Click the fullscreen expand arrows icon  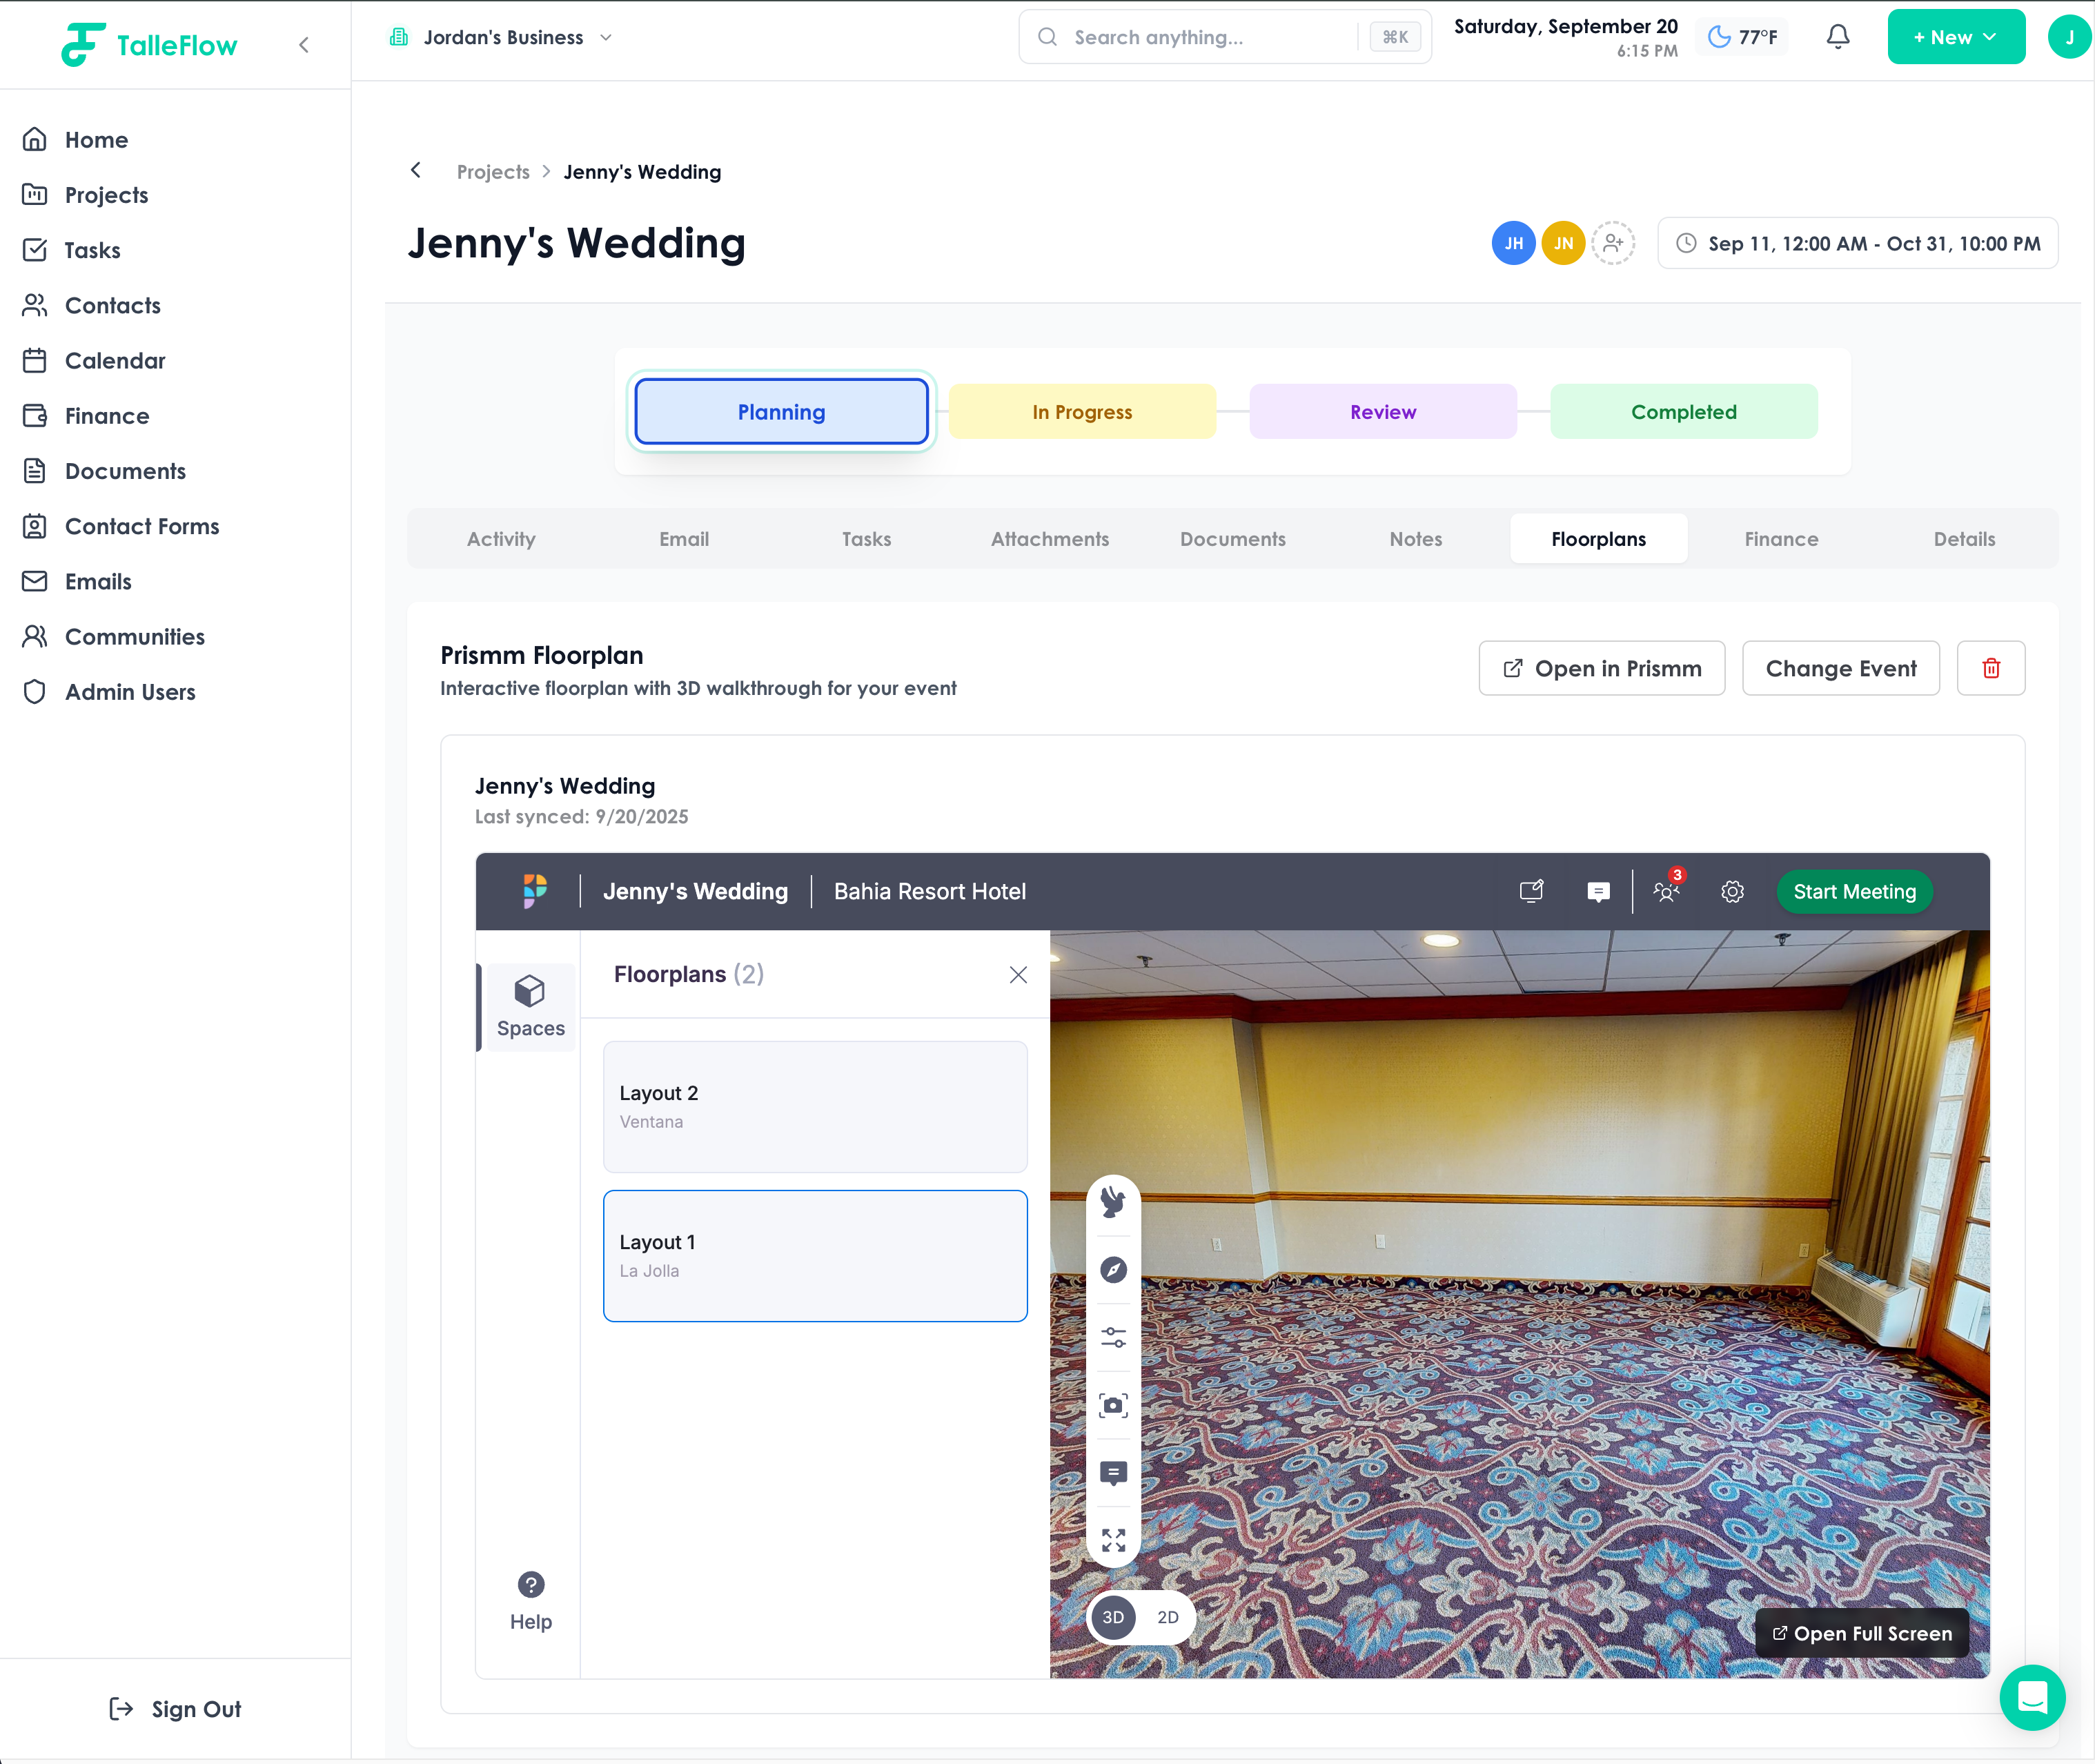click(x=1113, y=1540)
